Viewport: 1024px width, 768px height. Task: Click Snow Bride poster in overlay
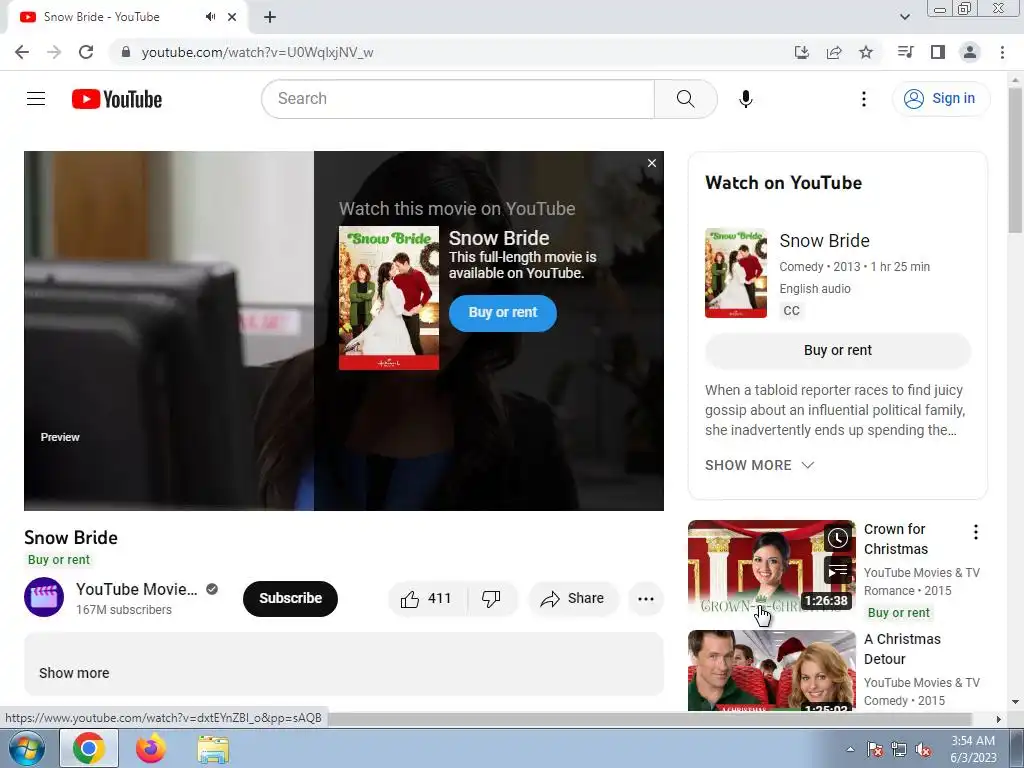pyautogui.click(x=389, y=298)
